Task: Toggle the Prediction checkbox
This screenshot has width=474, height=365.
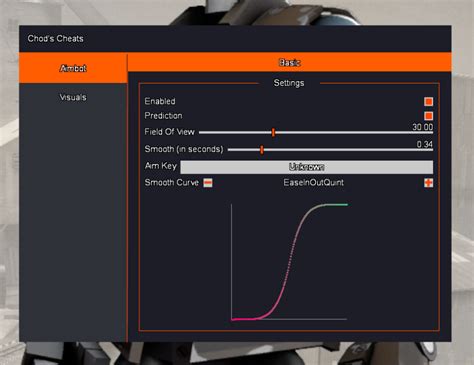Action: tap(429, 116)
